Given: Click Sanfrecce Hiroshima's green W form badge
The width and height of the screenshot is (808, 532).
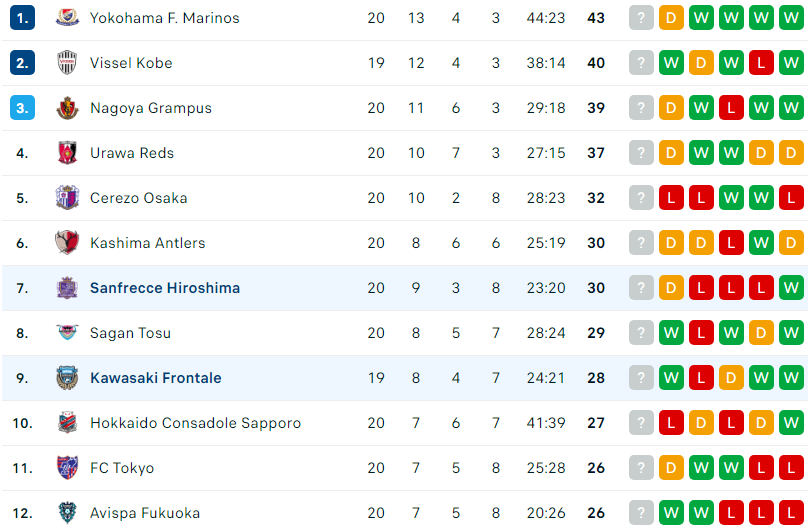Looking at the screenshot, I should click(x=791, y=288).
